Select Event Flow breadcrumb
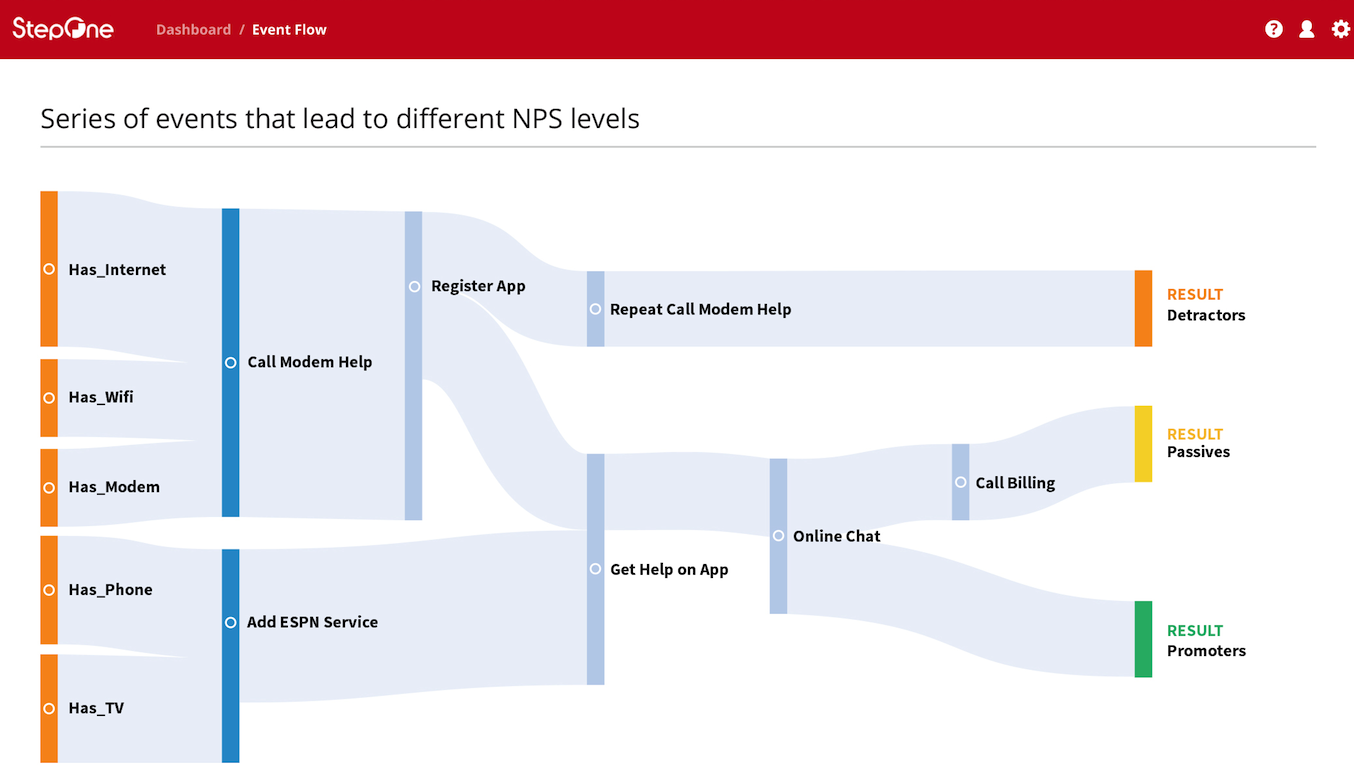The image size is (1354, 772). coord(289,29)
